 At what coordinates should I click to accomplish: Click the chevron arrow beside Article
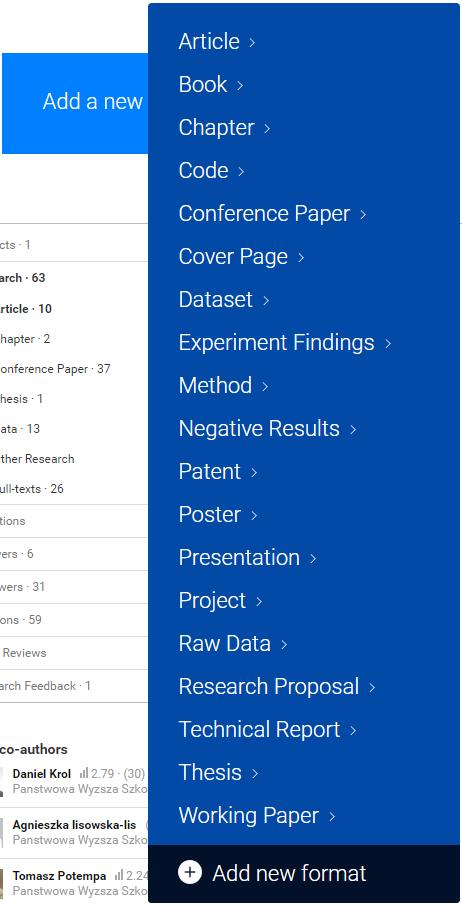[252, 42]
